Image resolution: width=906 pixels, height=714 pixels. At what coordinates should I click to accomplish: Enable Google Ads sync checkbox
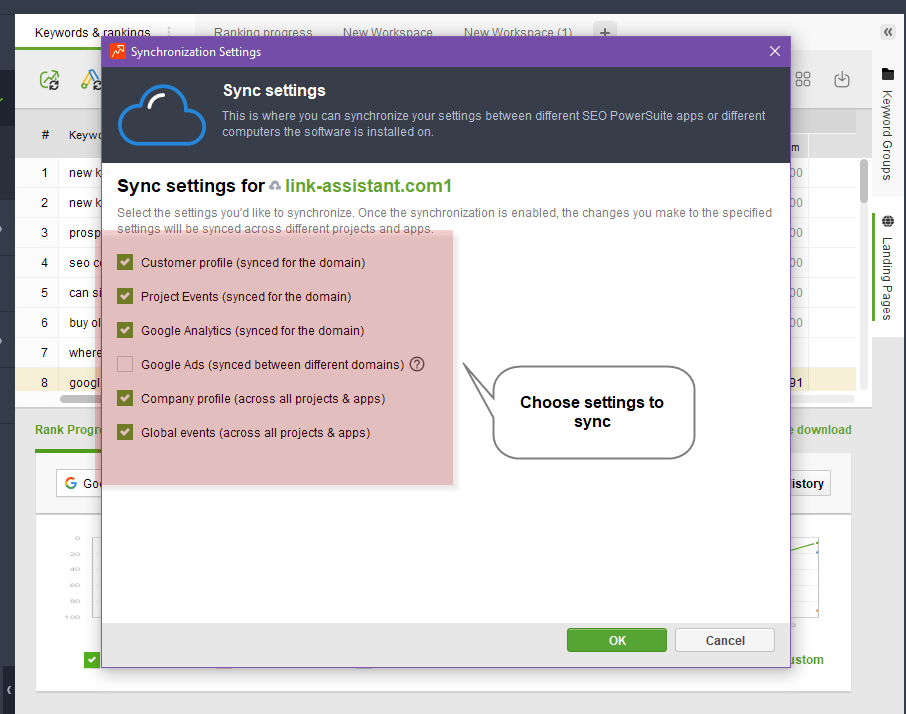125,364
